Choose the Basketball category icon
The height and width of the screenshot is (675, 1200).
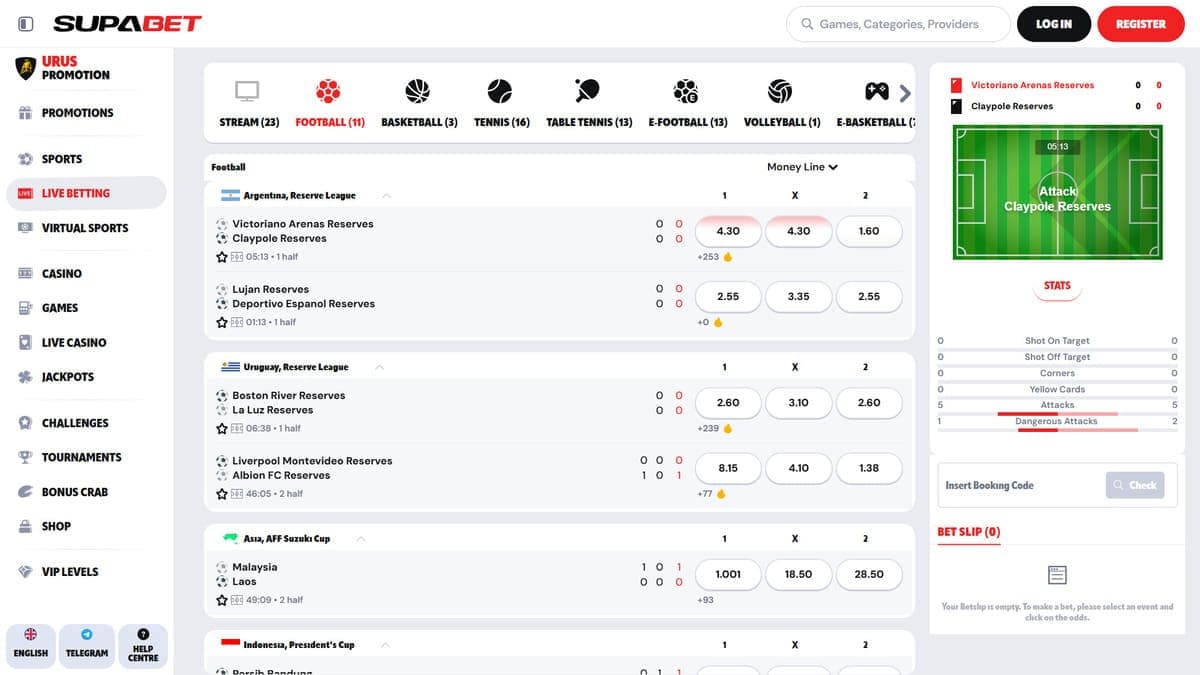(418, 92)
